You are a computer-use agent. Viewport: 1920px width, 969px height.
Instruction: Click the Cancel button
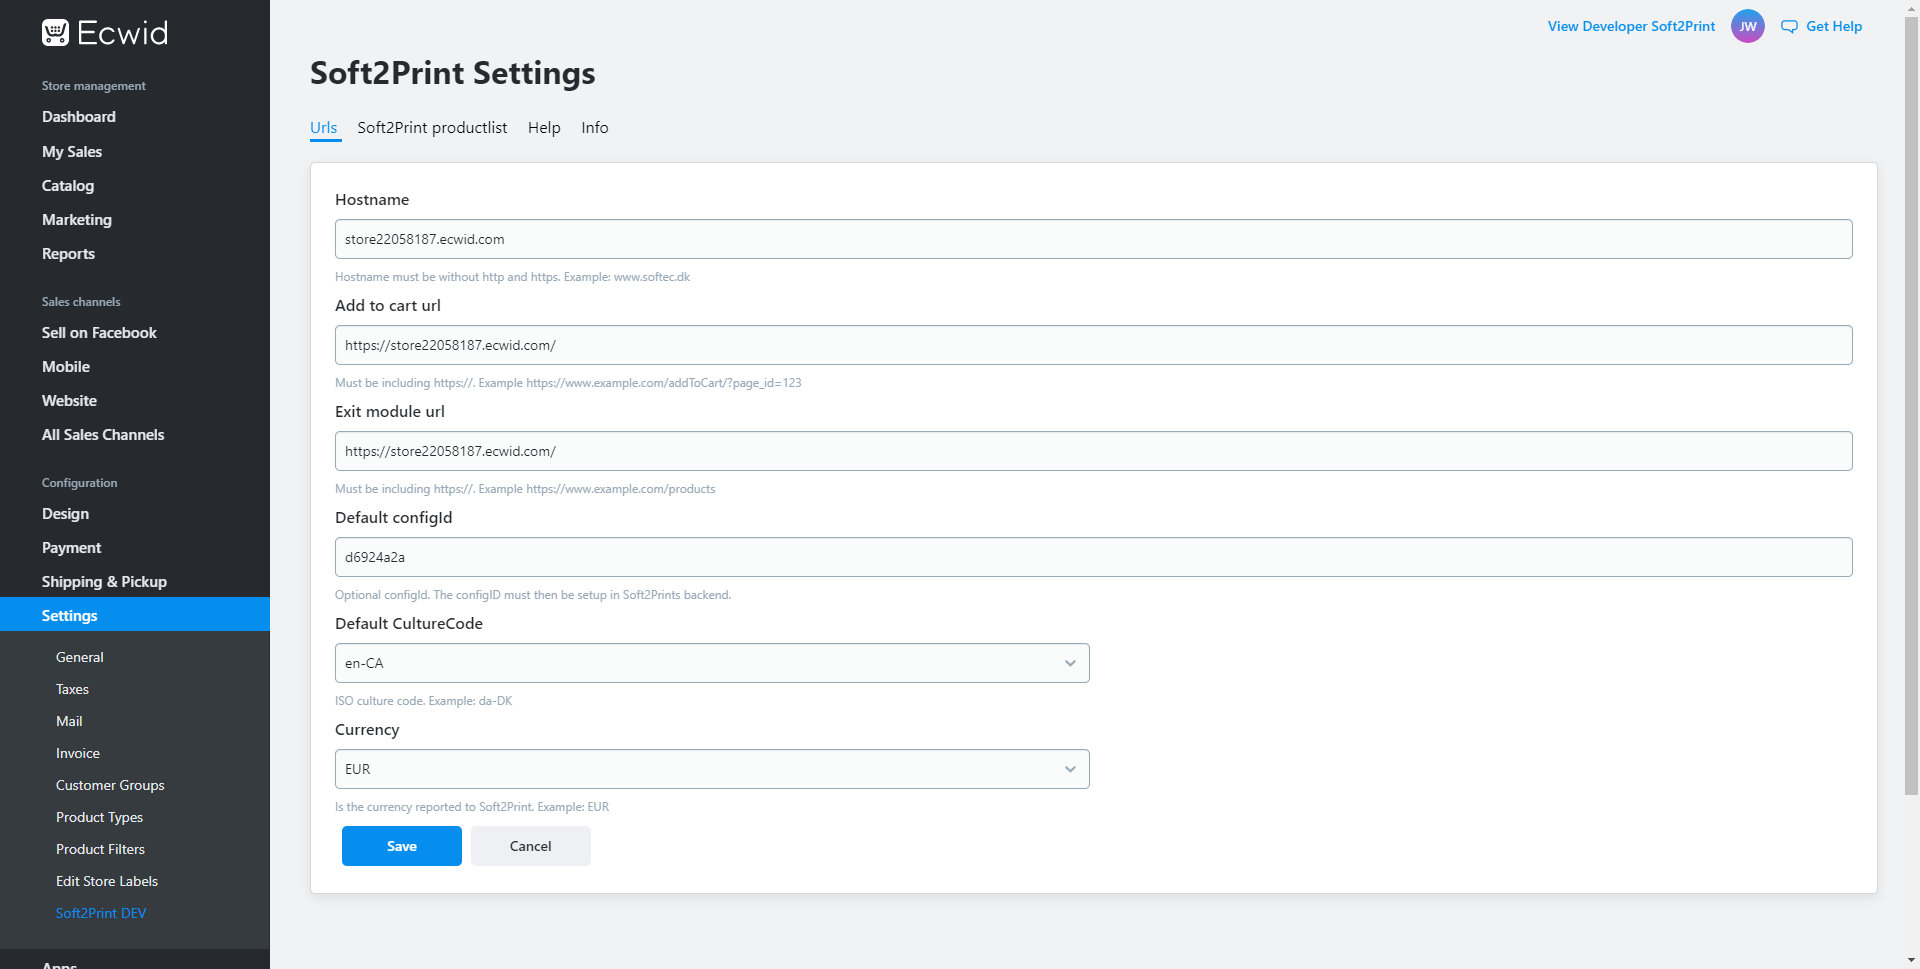click(531, 846)
